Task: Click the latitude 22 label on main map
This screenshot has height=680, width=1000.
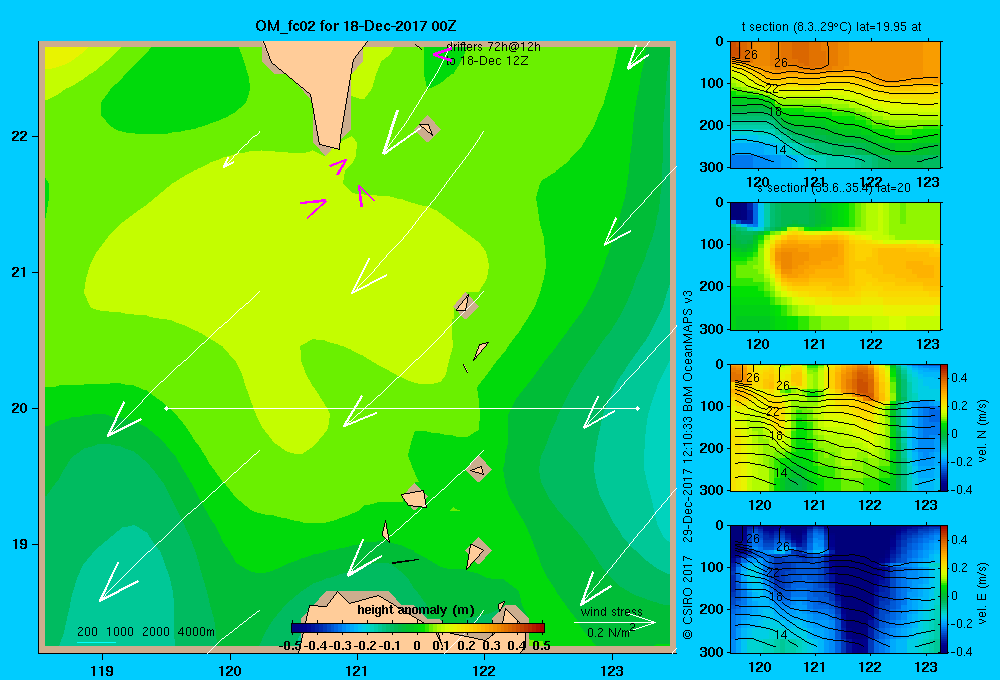Action: coord(20,137)
